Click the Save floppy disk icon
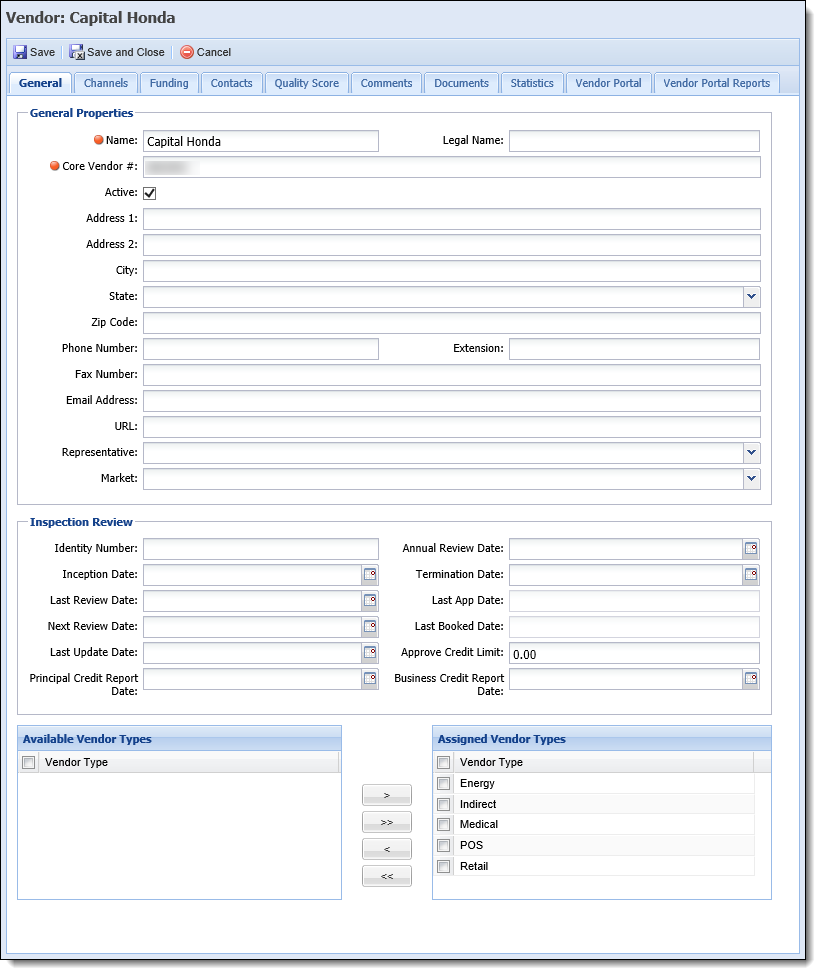 tap(20, 52)
